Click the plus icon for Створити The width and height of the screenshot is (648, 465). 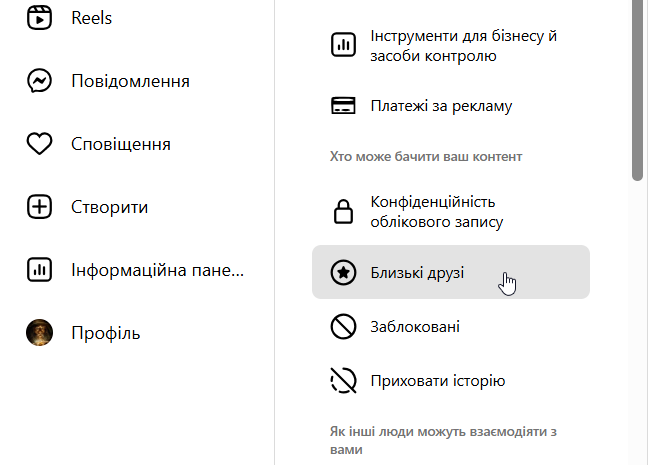[x=39, y=208]
